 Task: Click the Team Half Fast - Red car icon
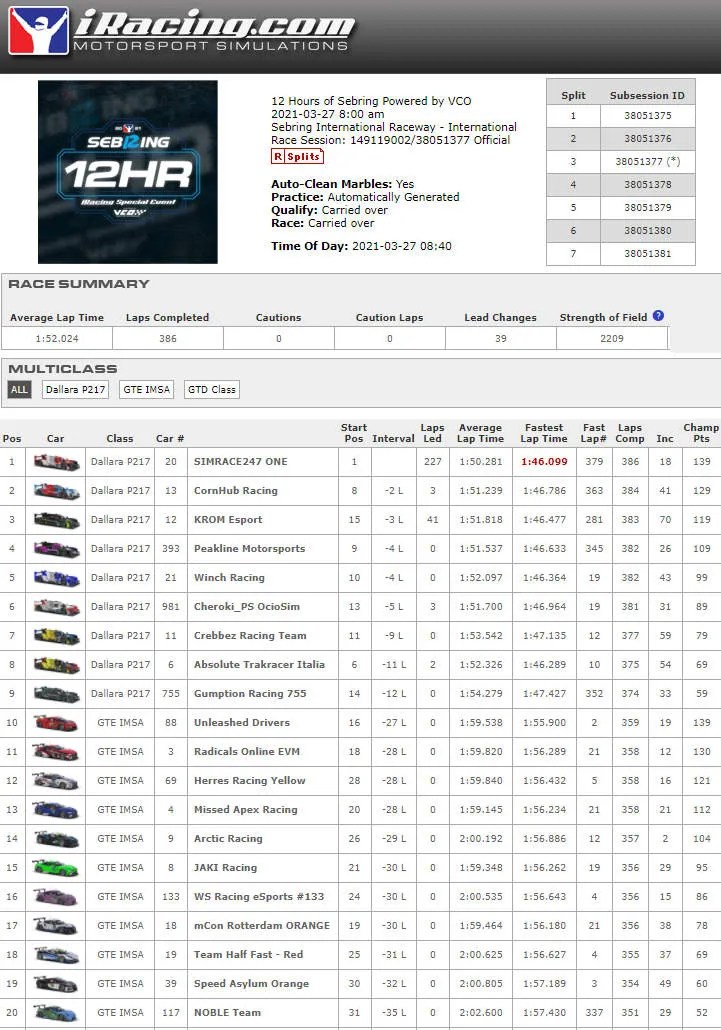(56, 954)
